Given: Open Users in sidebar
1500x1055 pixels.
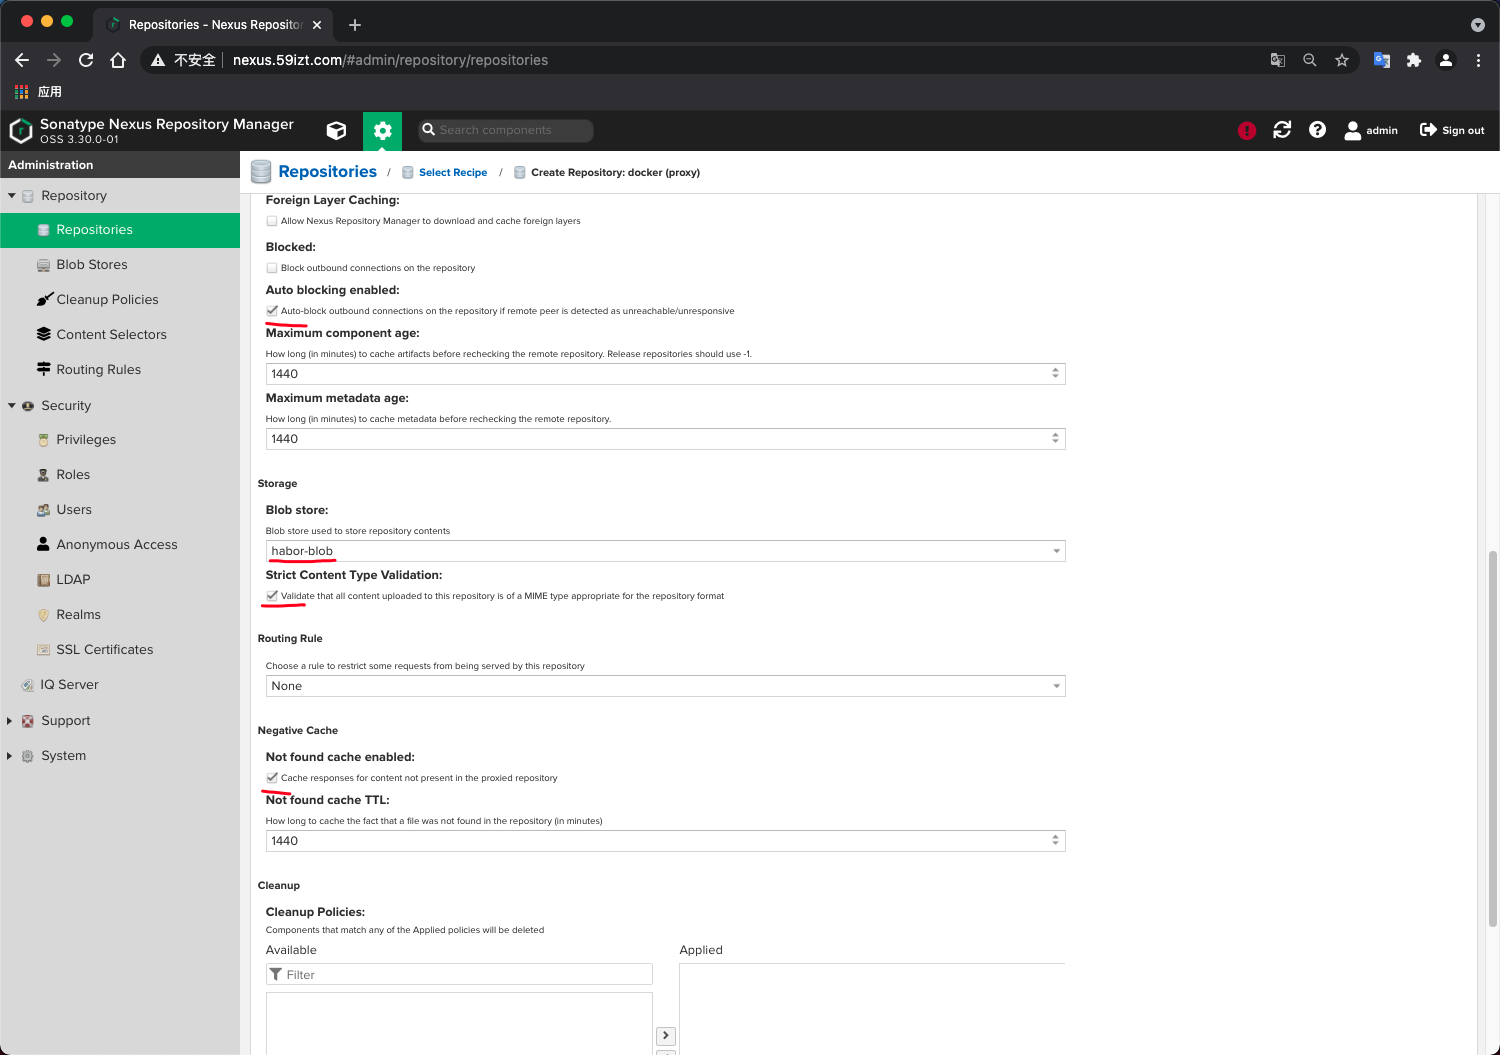Looking at the screenshot, I should point(120,510).
